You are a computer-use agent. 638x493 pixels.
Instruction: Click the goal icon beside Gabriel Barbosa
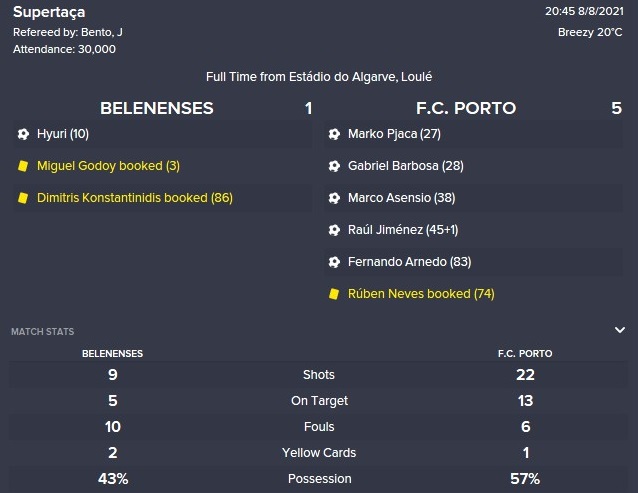tap(334, 166)
